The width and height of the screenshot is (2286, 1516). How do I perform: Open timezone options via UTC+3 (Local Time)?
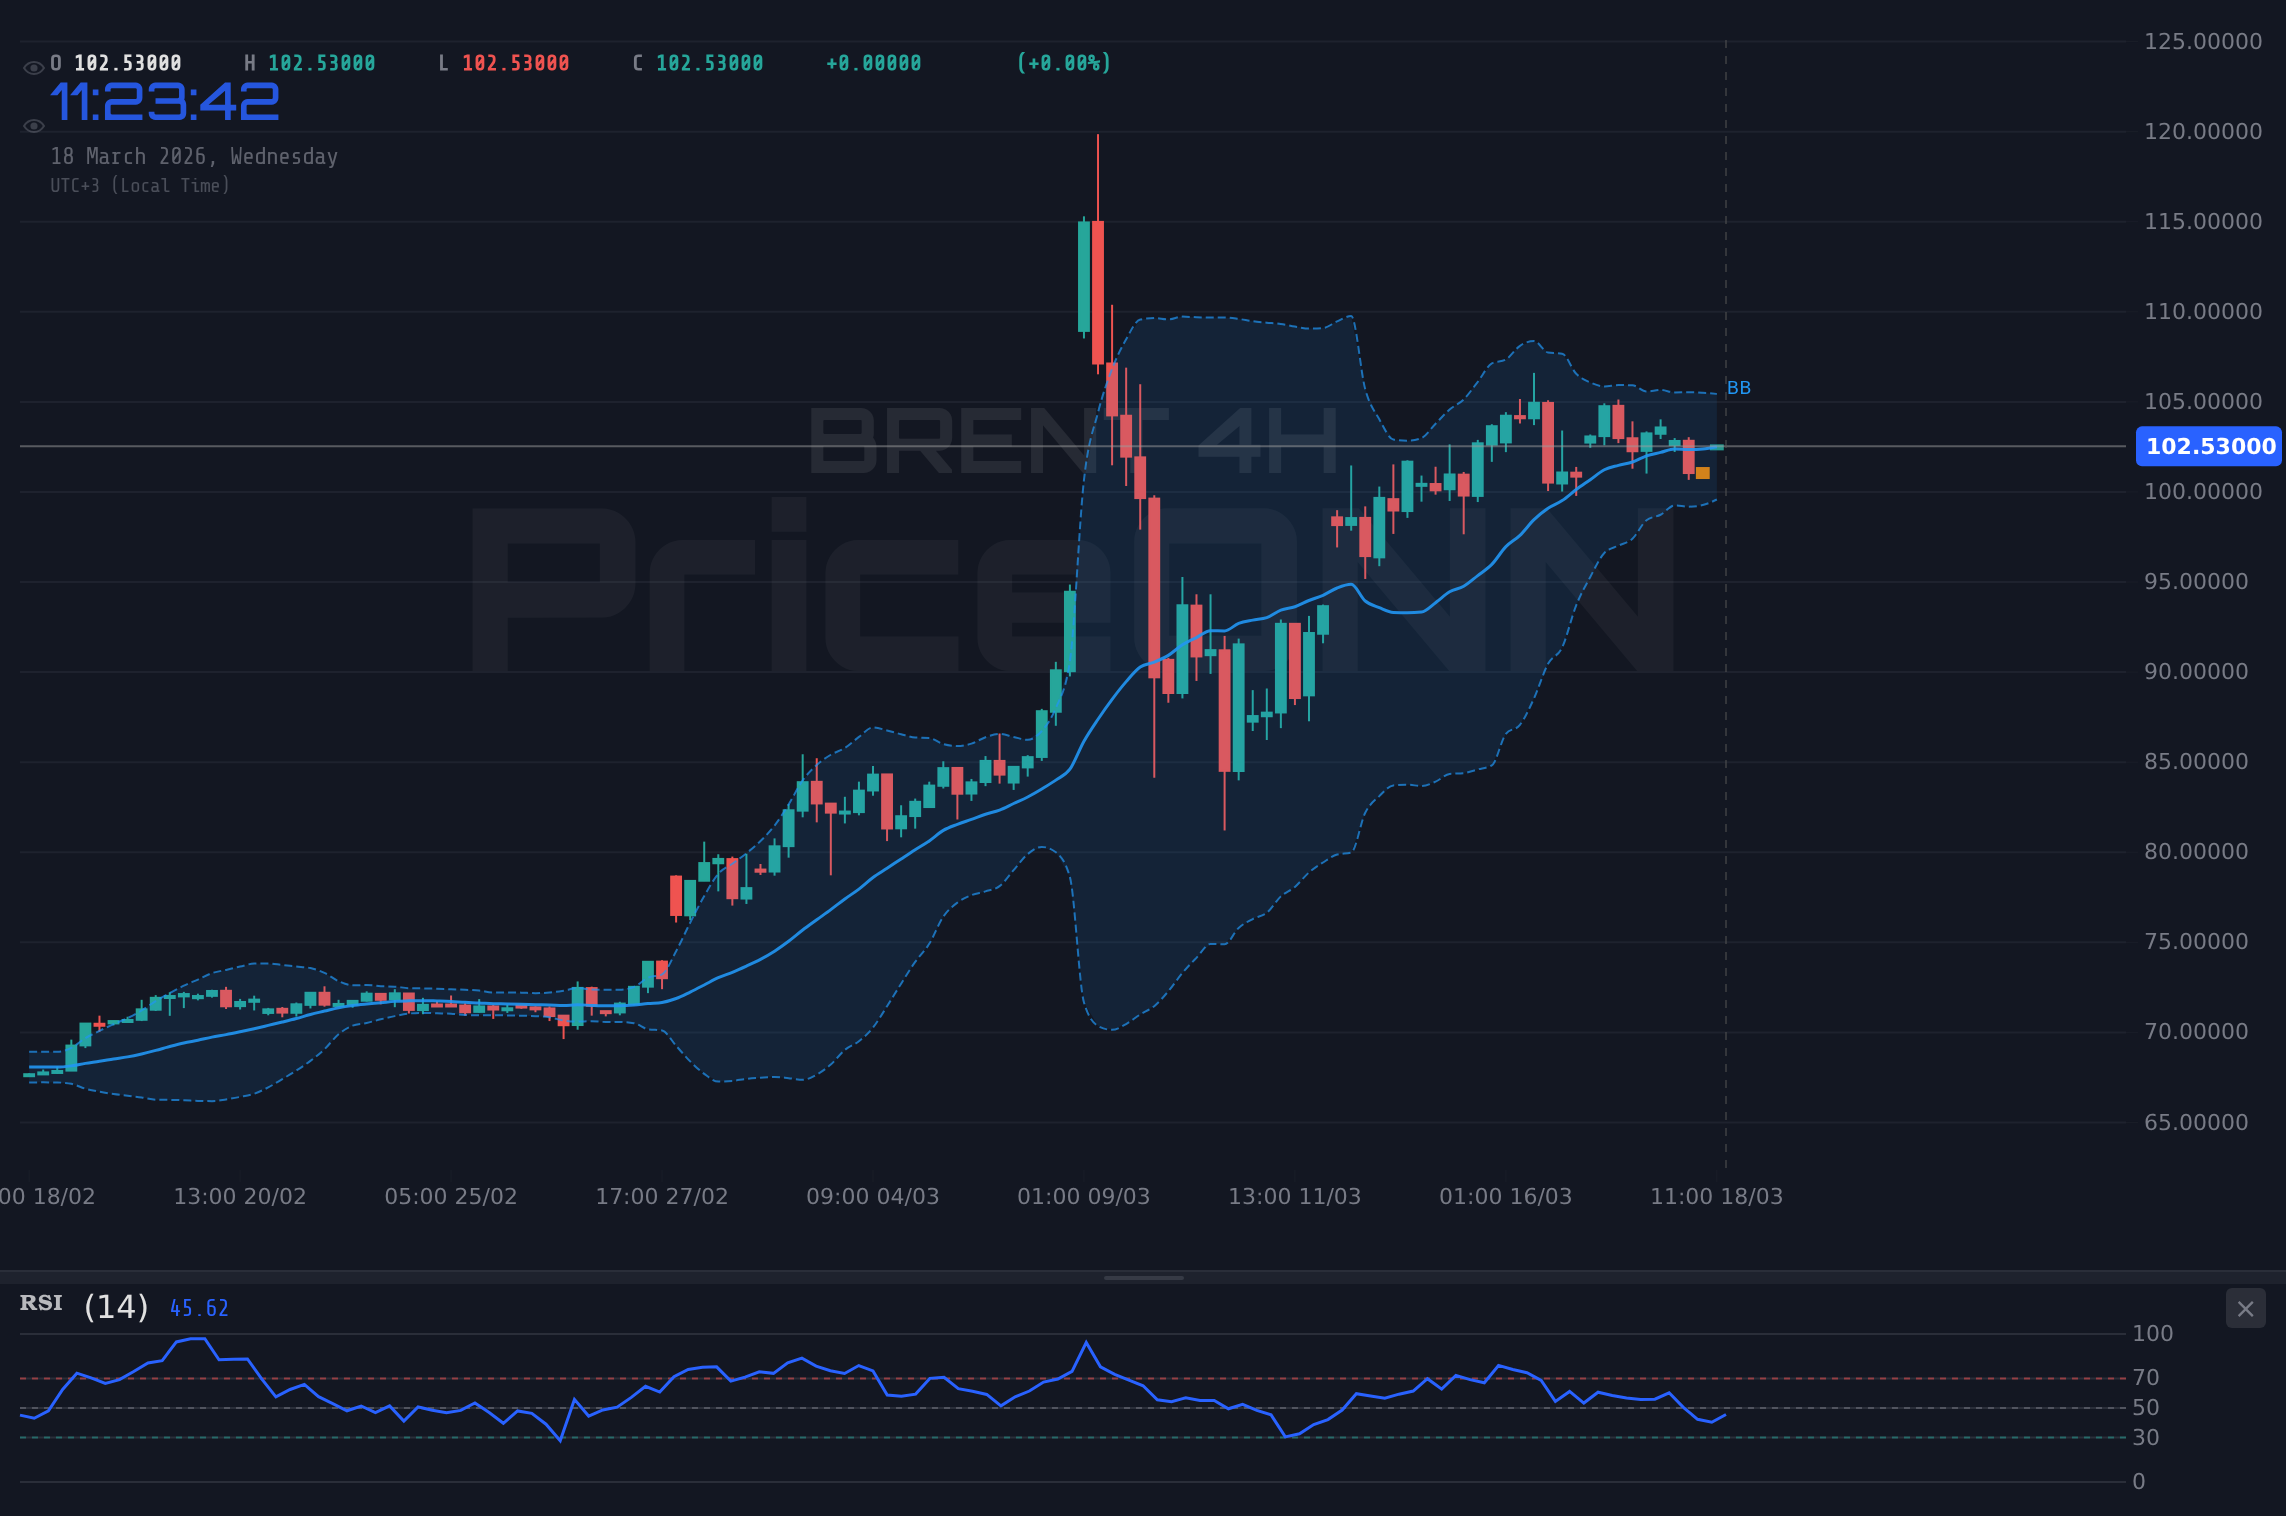140,185
